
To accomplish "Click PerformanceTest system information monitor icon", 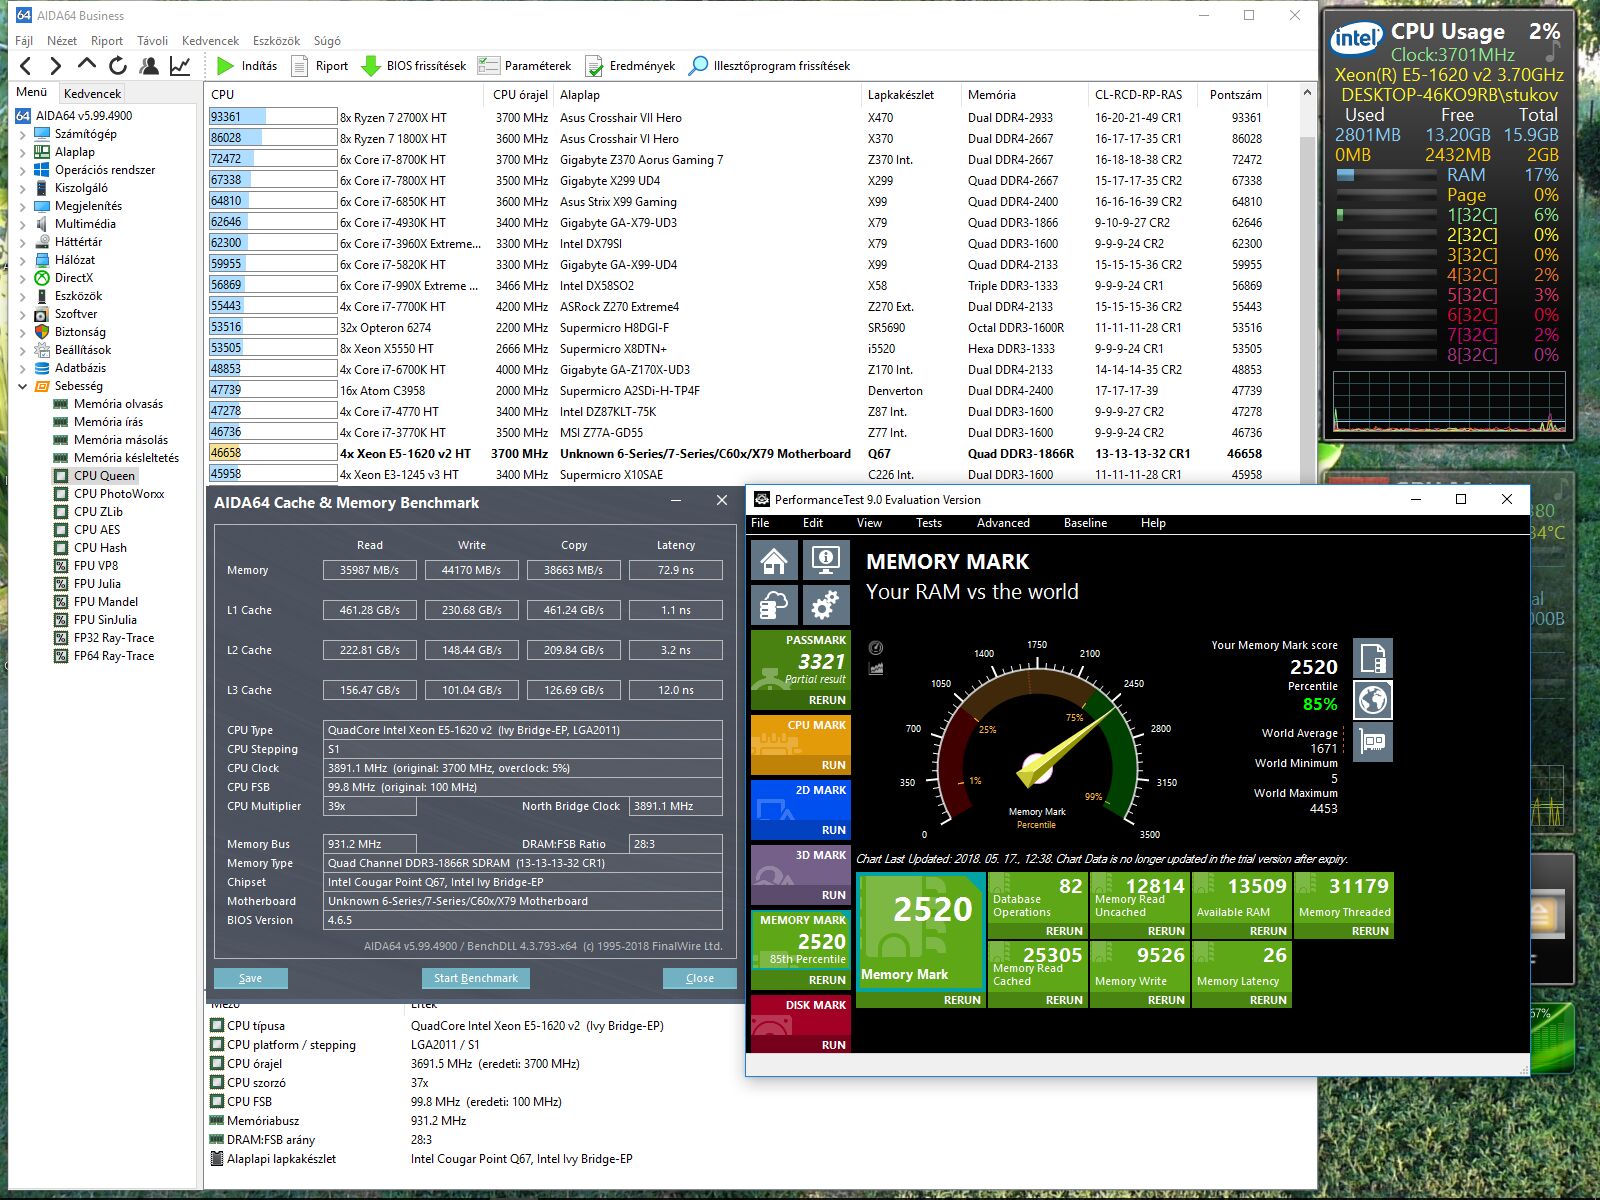I will coord(825,560).
